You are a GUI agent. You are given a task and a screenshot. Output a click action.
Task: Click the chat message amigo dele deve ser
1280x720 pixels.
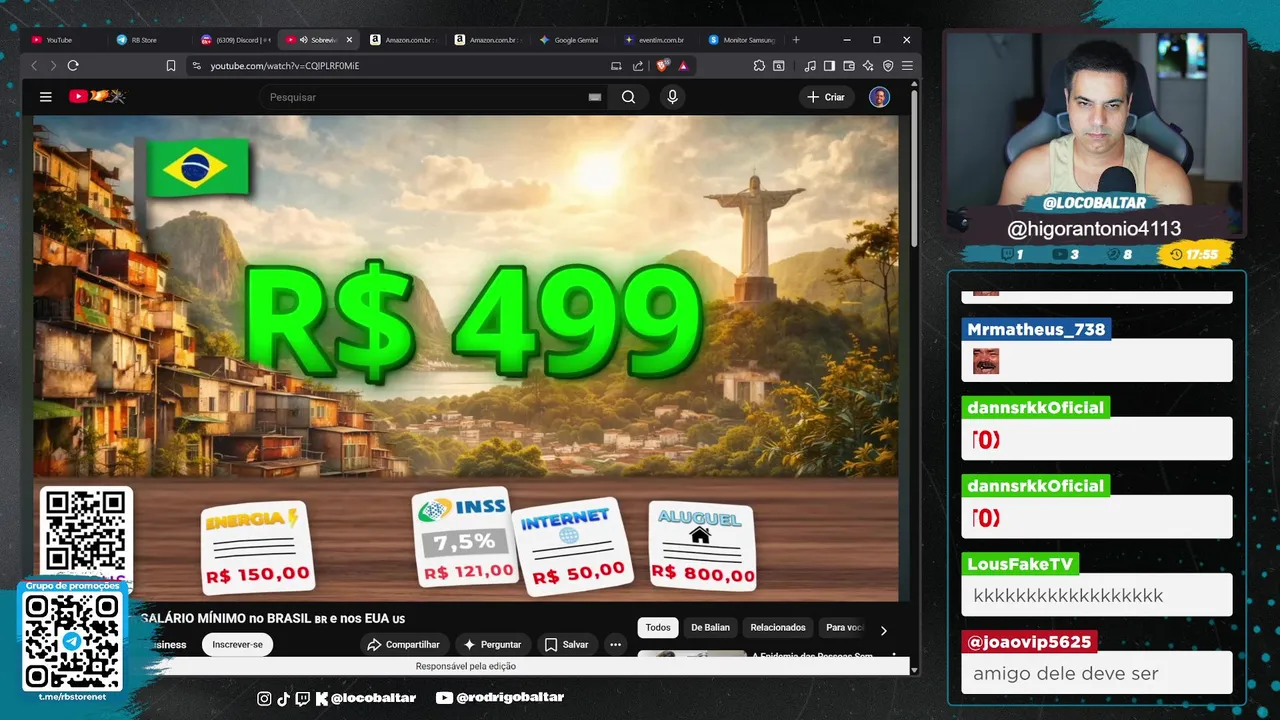coord(1066,673)
